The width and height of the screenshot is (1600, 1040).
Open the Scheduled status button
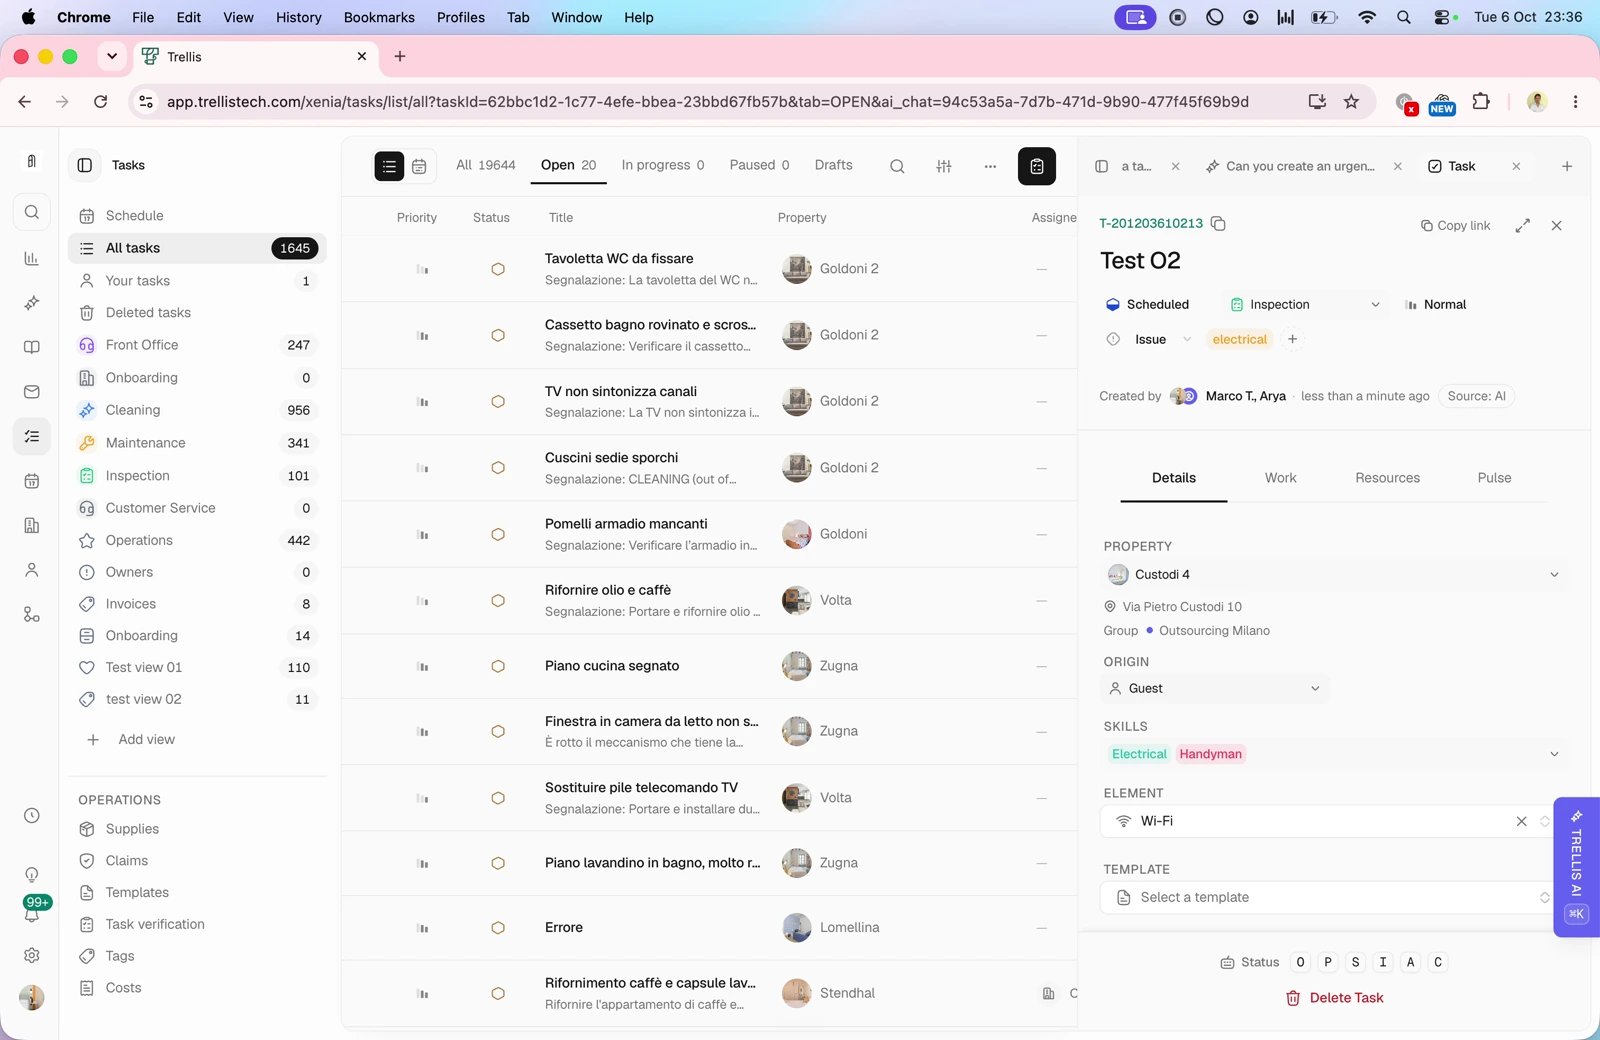pos(1147,304)
